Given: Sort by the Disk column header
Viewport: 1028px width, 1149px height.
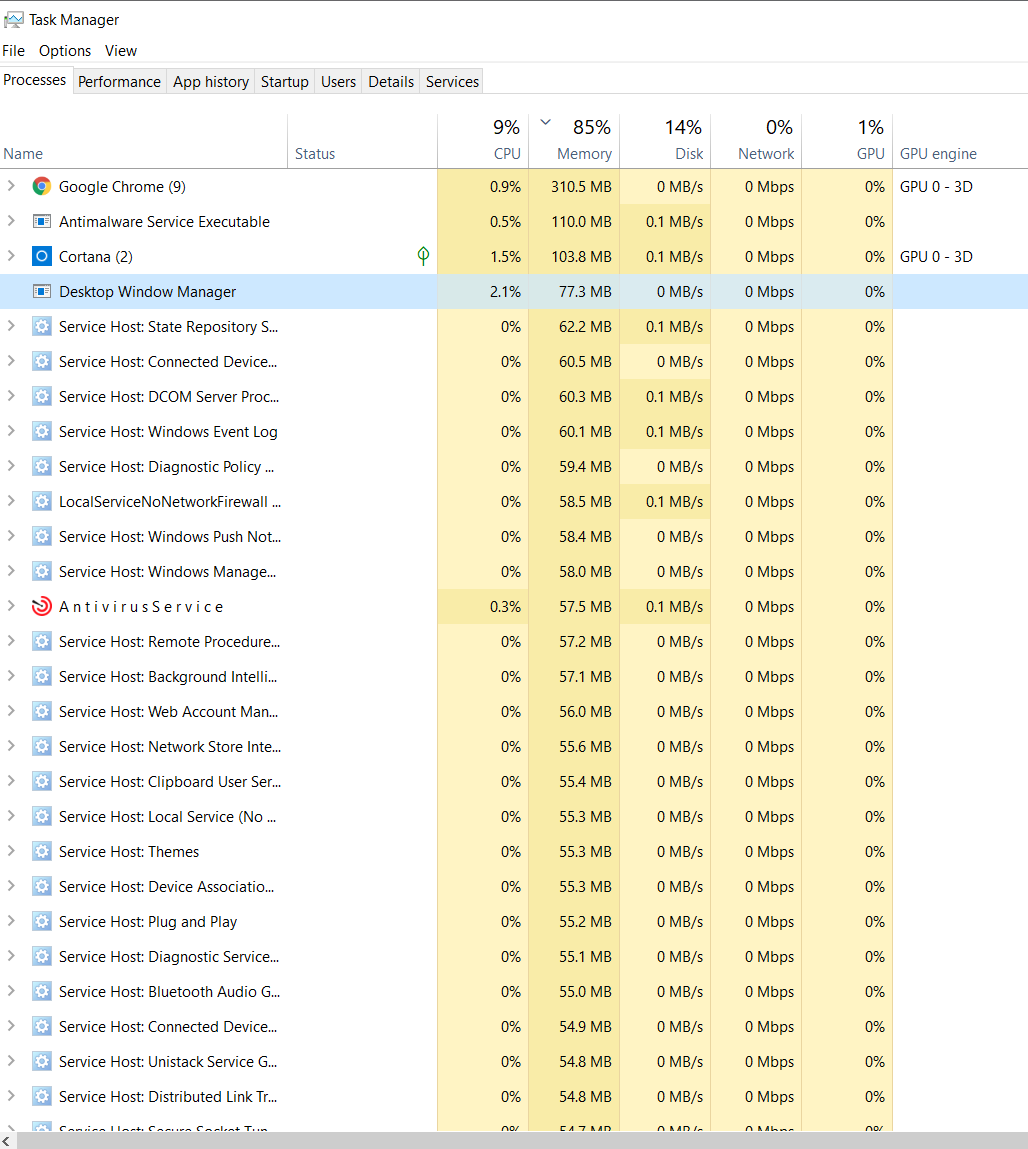Looking at the screenshot, I should (665, 141).
